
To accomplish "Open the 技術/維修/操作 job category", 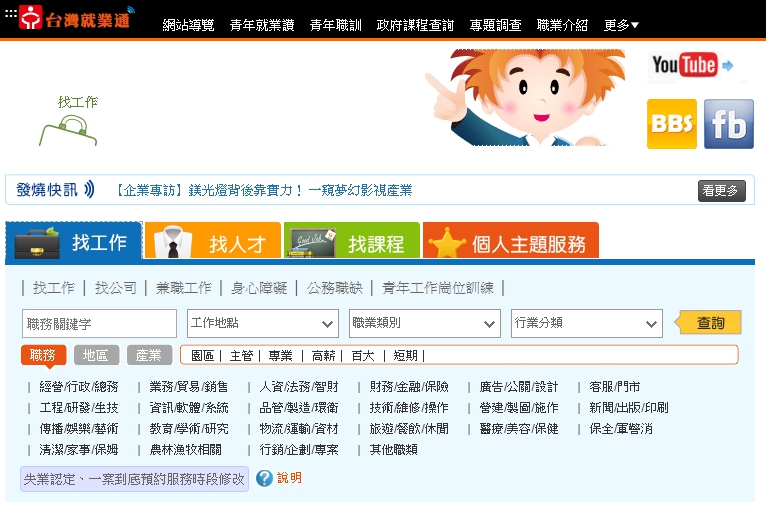I will [409, 408].
